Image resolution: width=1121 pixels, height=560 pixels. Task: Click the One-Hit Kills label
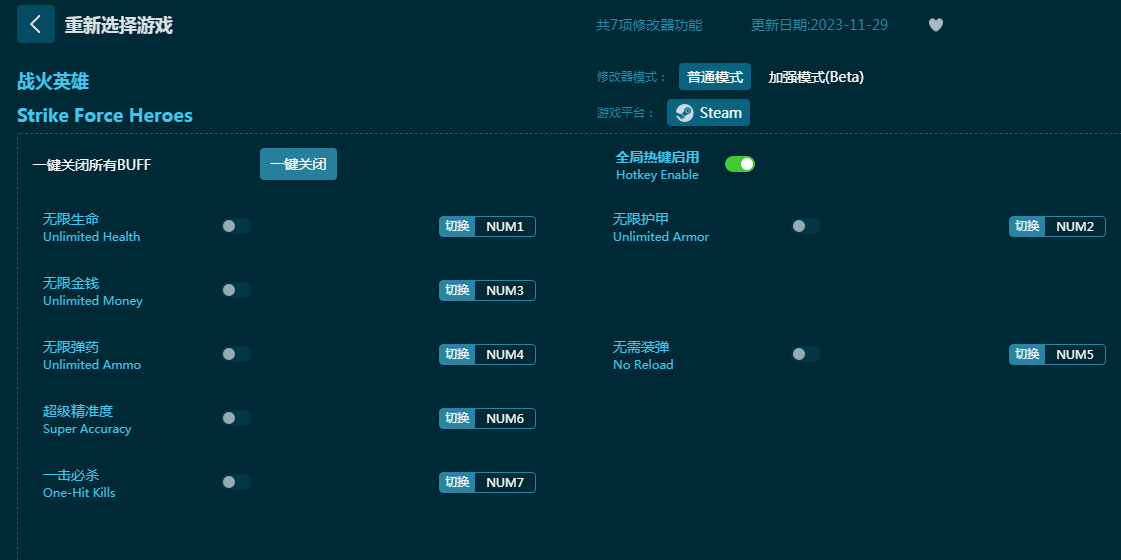point(79,493)
